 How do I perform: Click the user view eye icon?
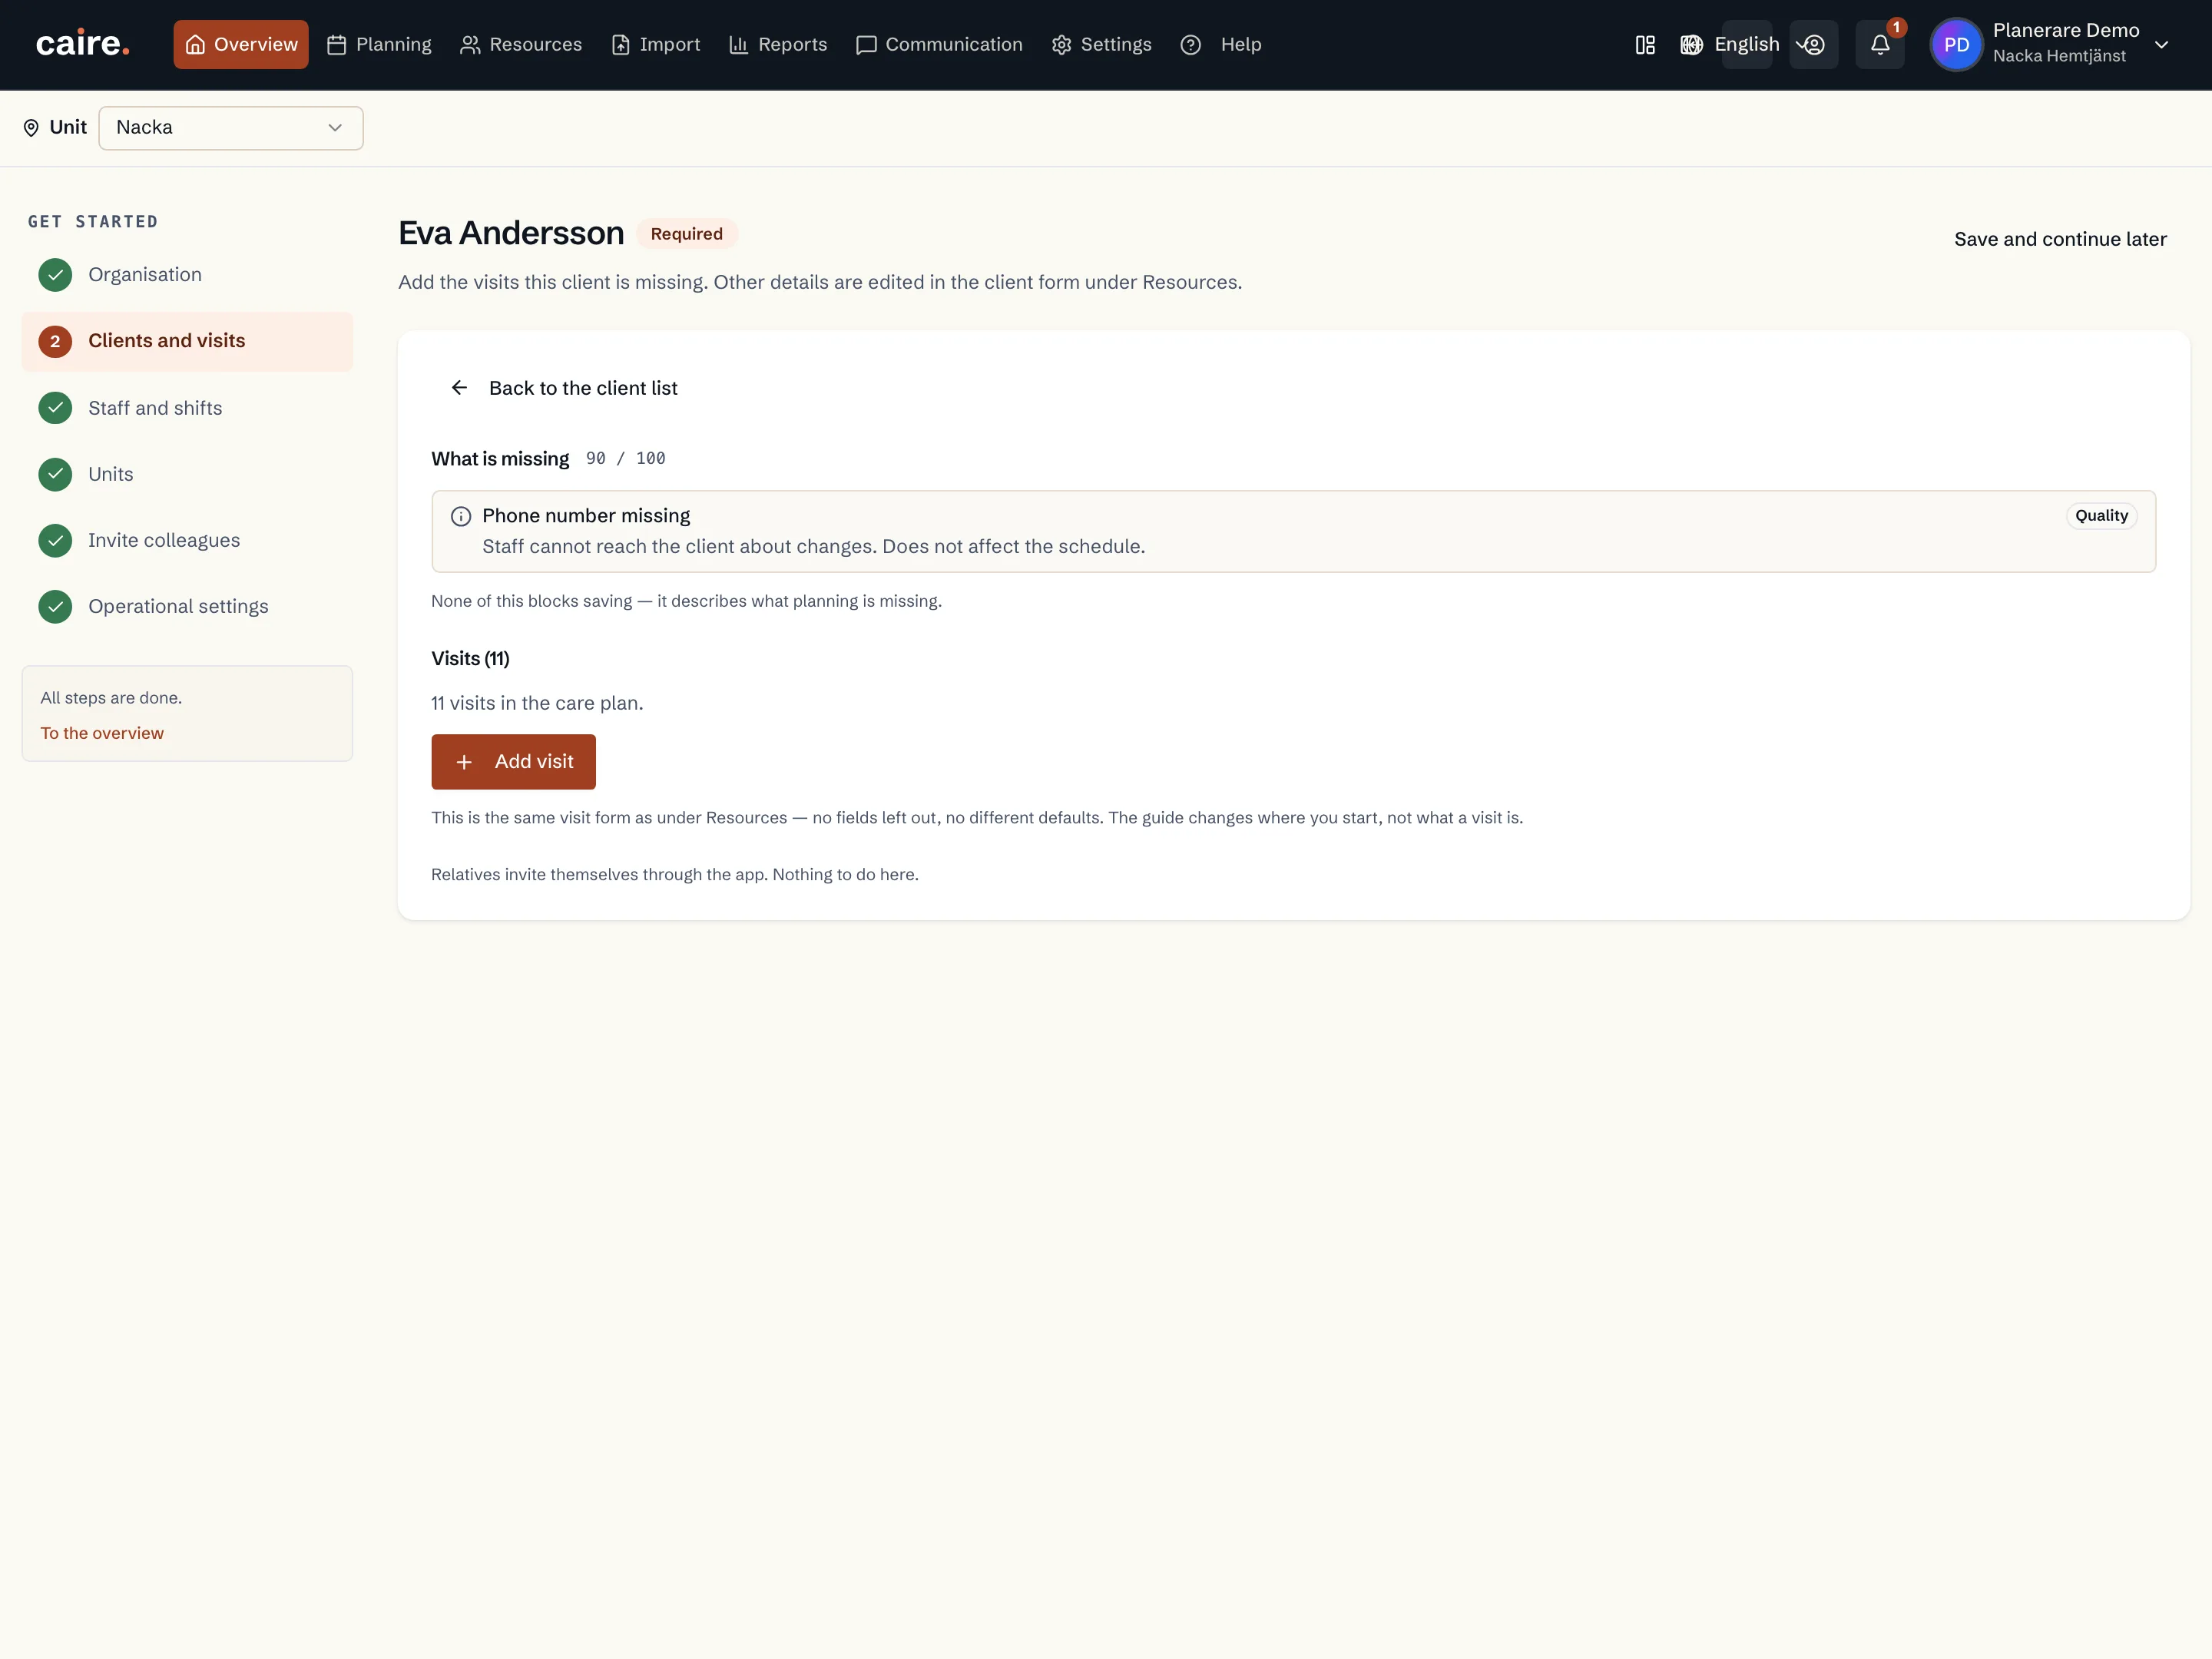coord(1813,45)
